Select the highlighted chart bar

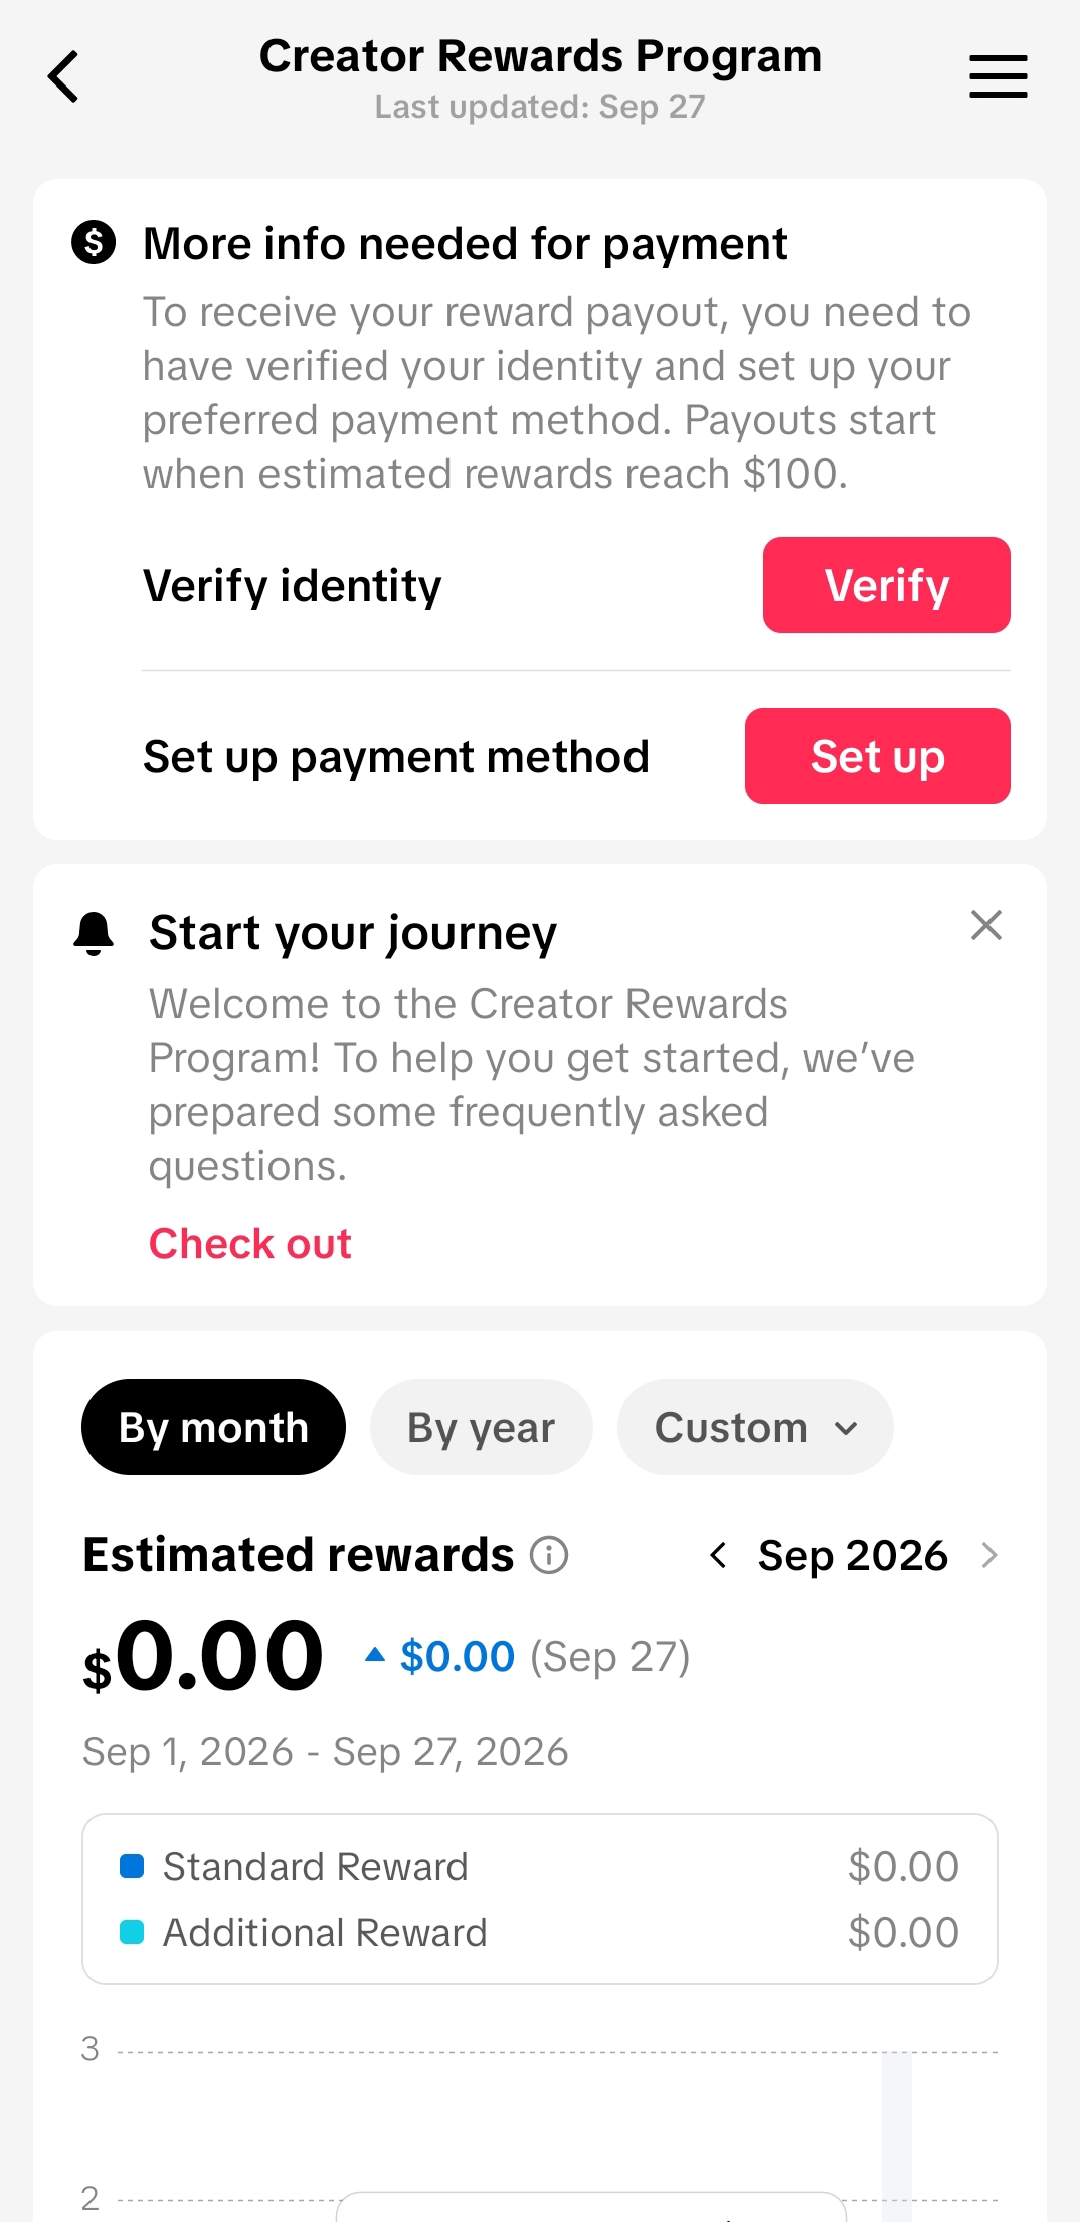[x=897, y=2136]
